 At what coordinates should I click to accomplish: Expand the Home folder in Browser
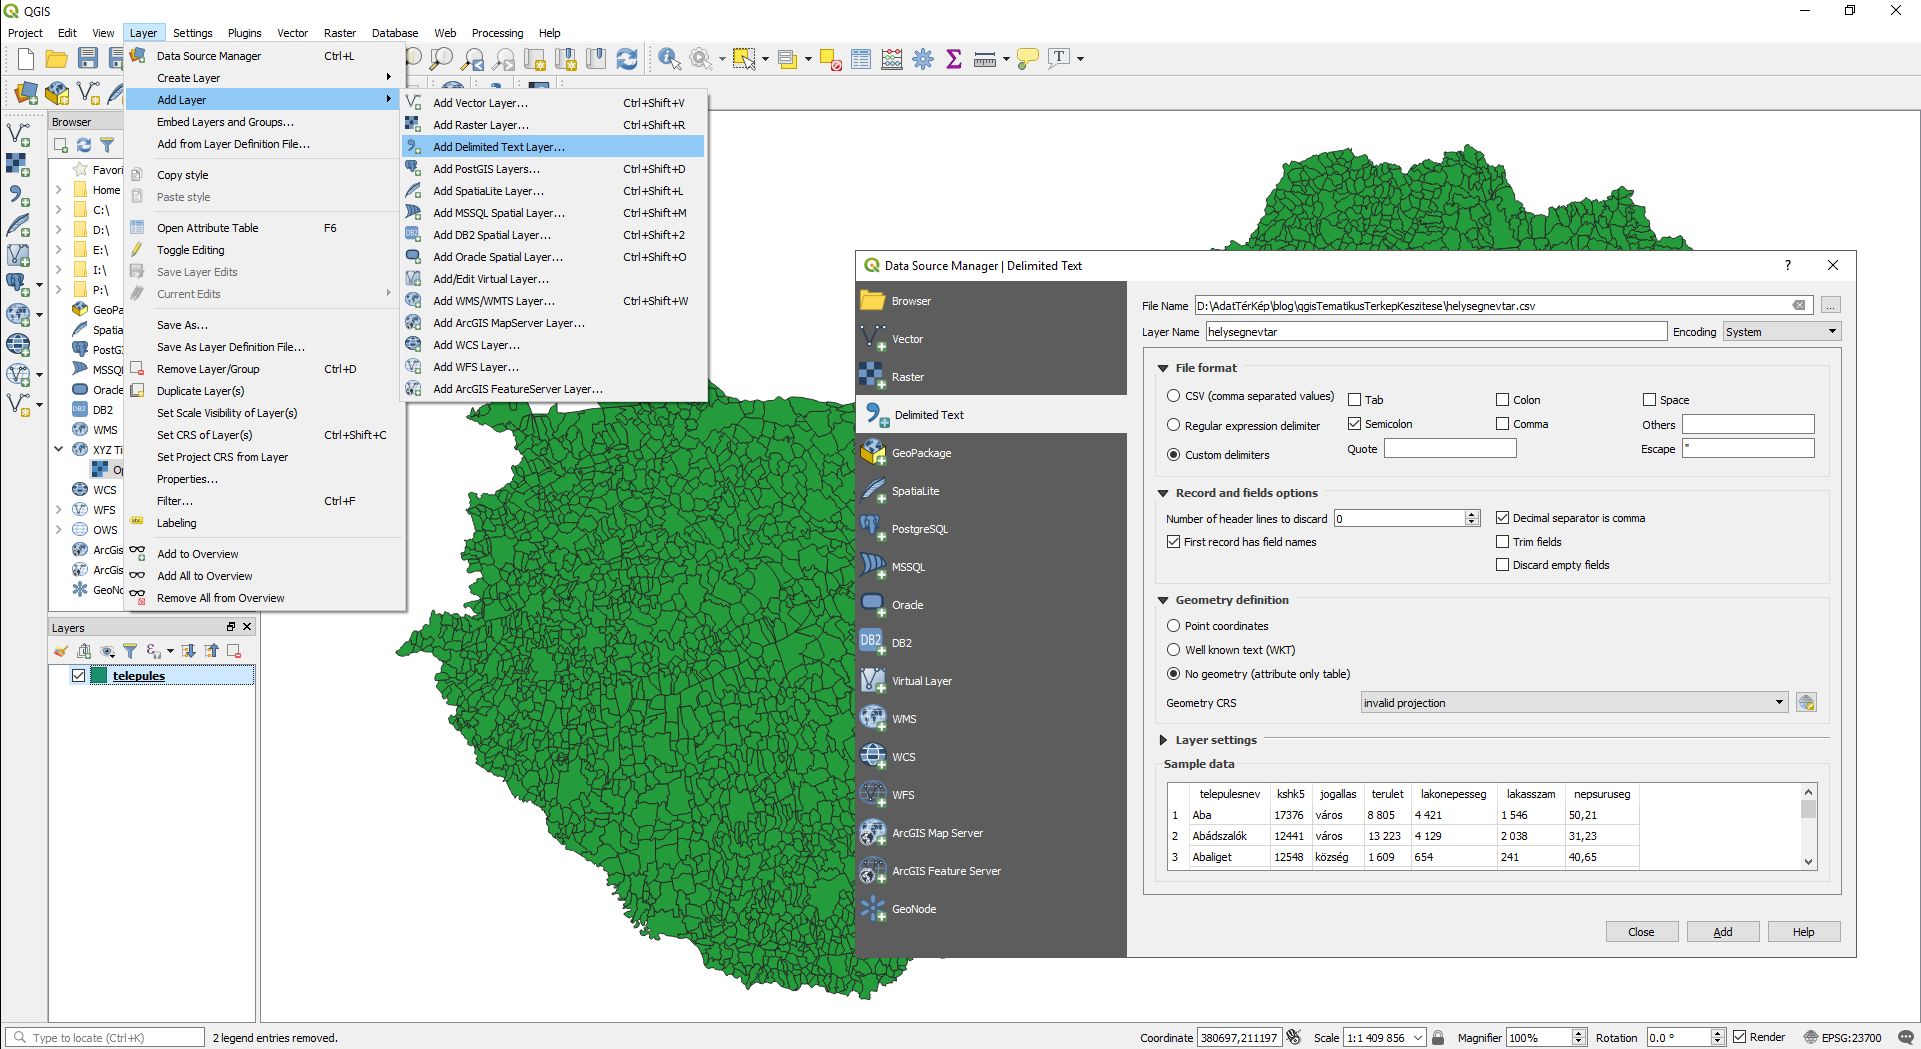(59, 190)
